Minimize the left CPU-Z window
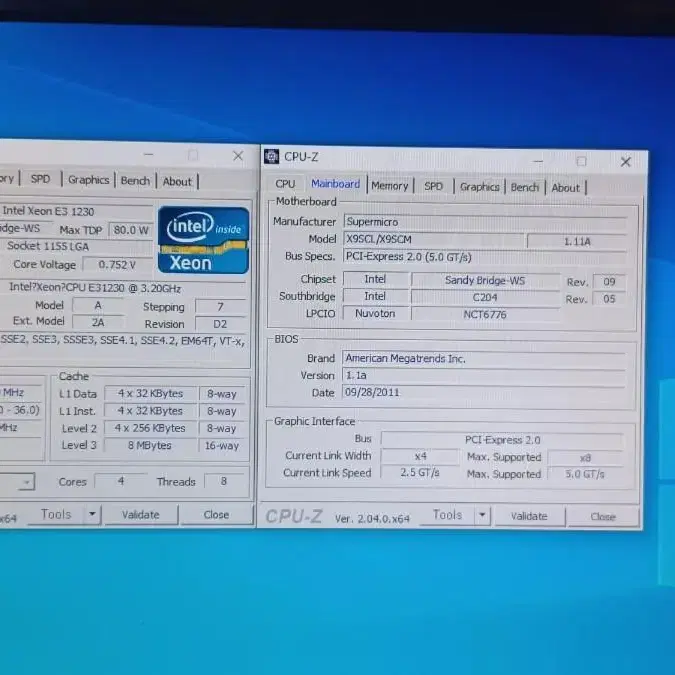This screenshot has width=675, height=675. [149, 154]
